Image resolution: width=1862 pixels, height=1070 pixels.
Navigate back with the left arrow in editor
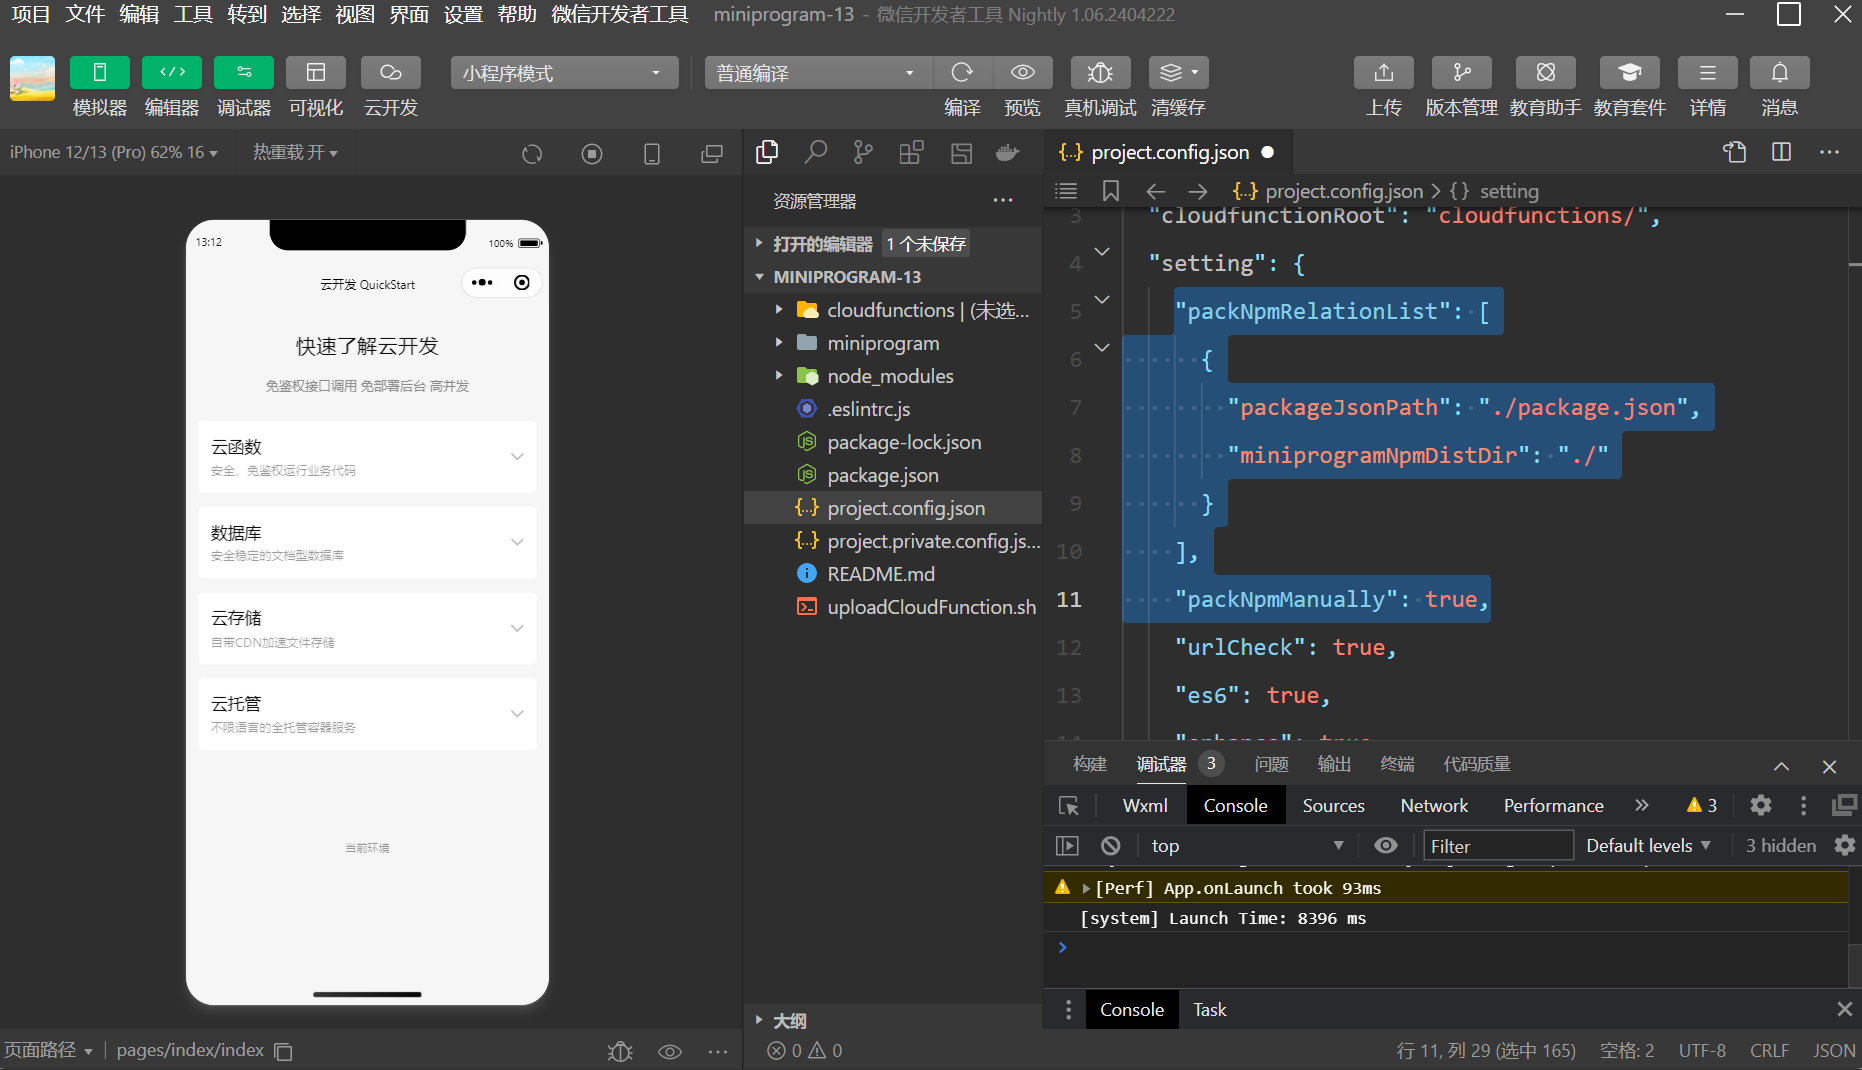(x=1156, y=191)
